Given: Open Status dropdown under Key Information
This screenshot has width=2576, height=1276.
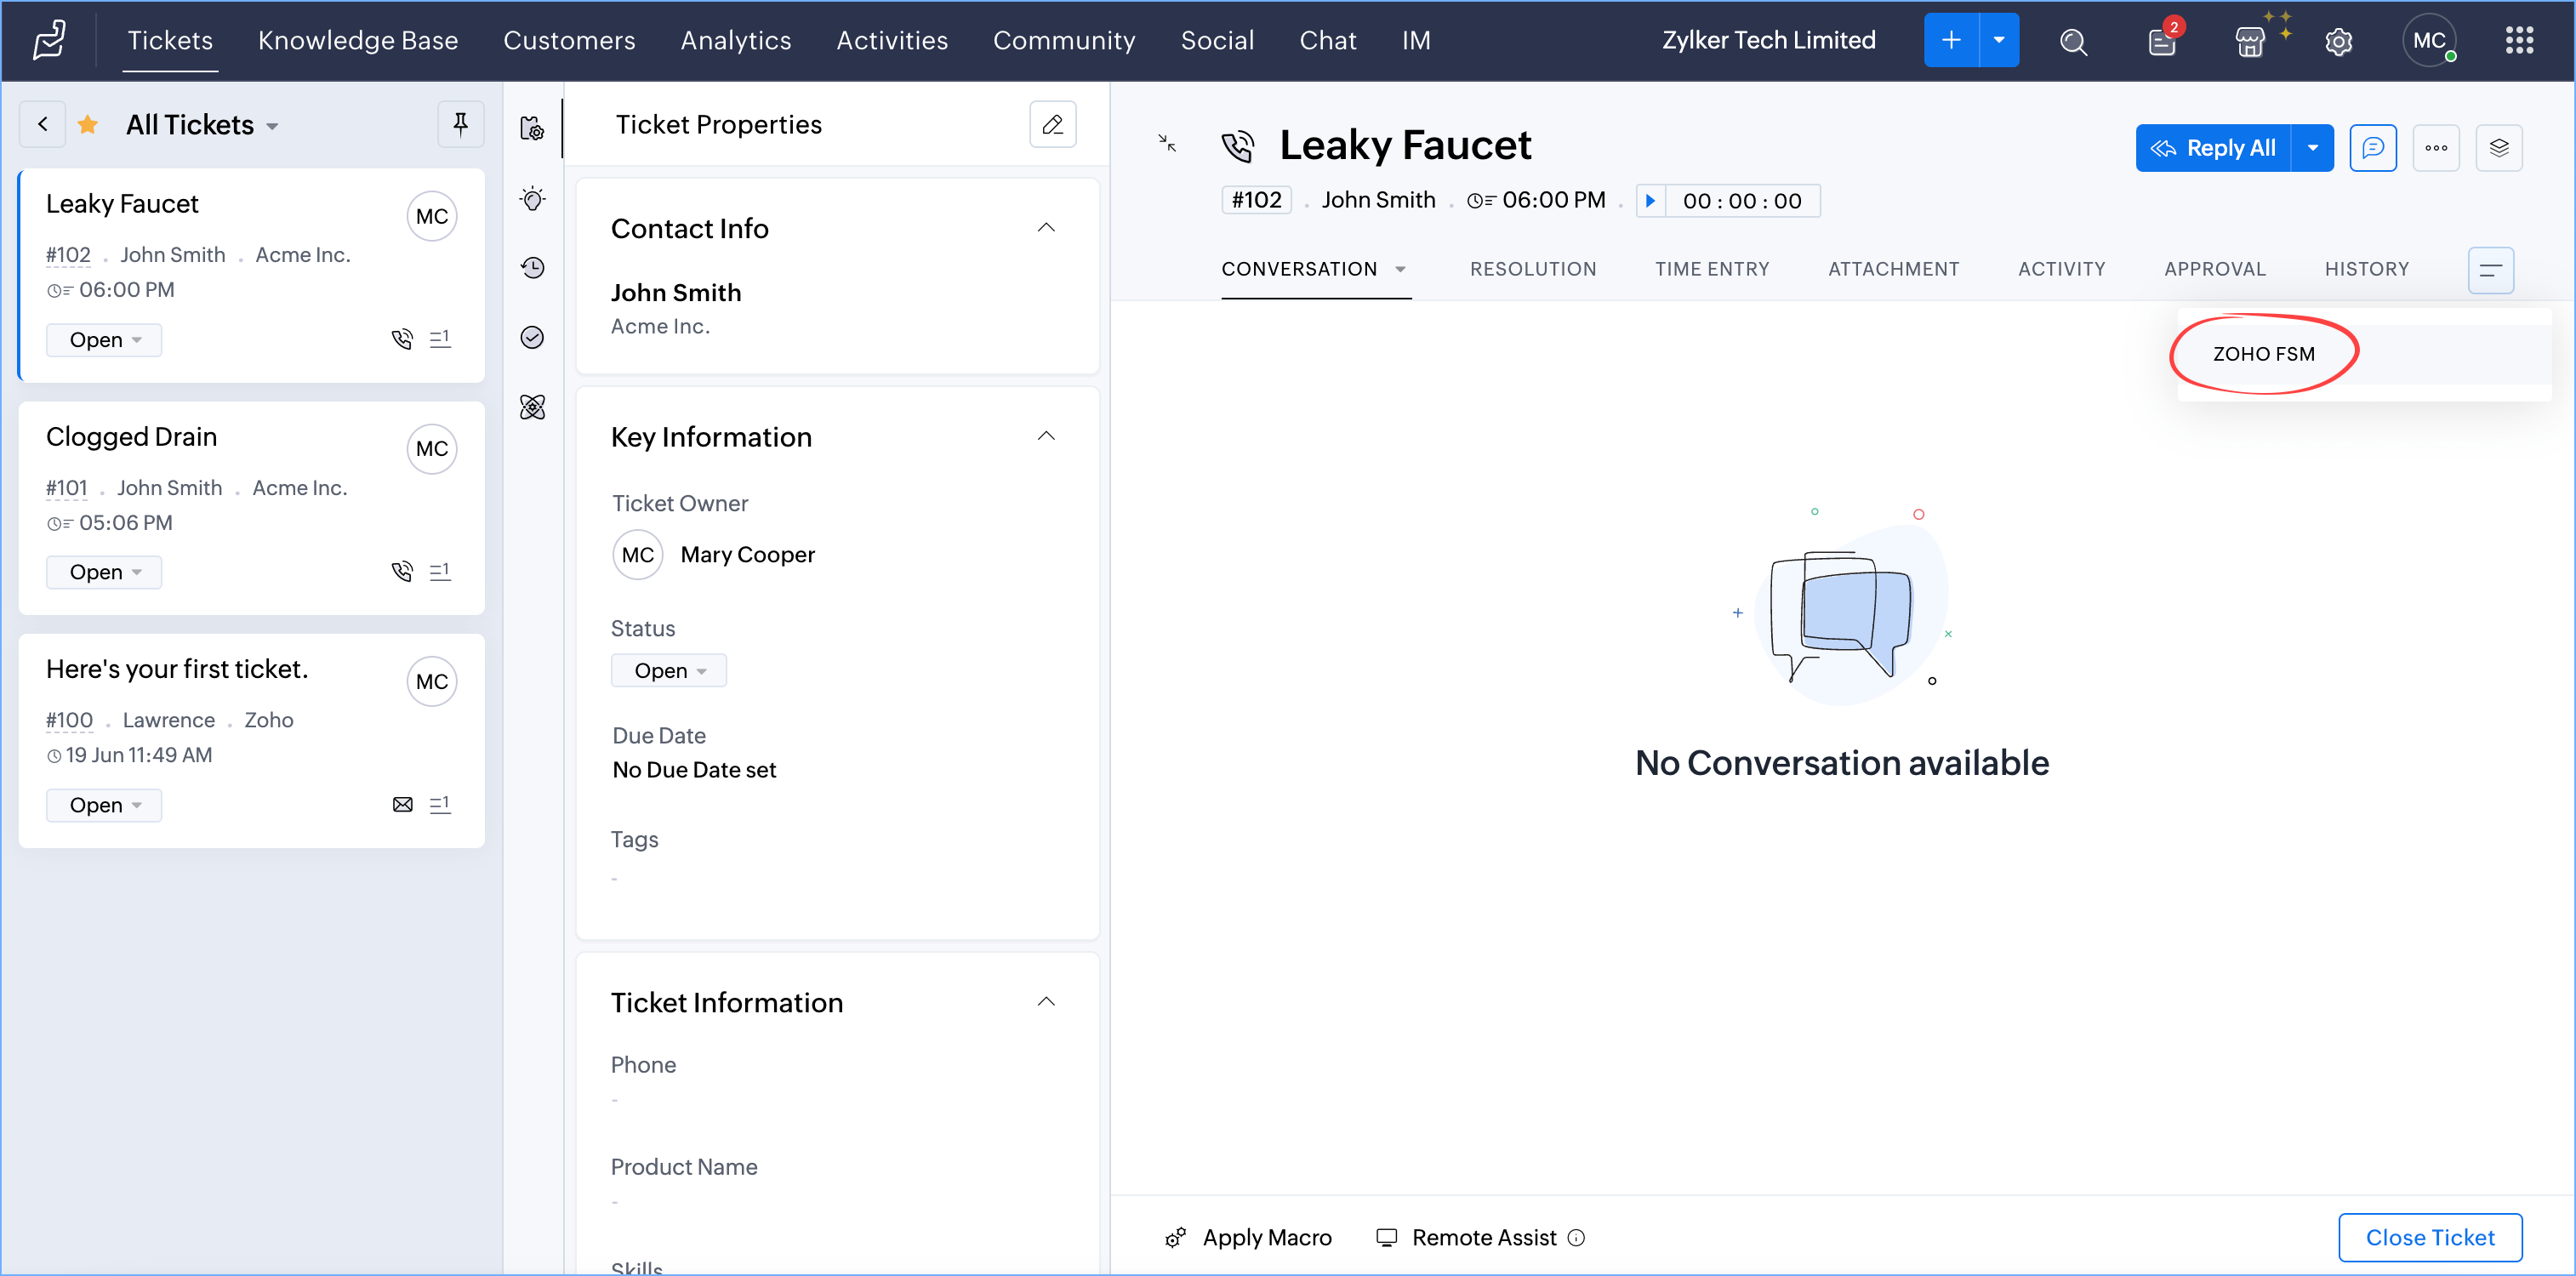Looking at the screenshot, I should [668, 670].
